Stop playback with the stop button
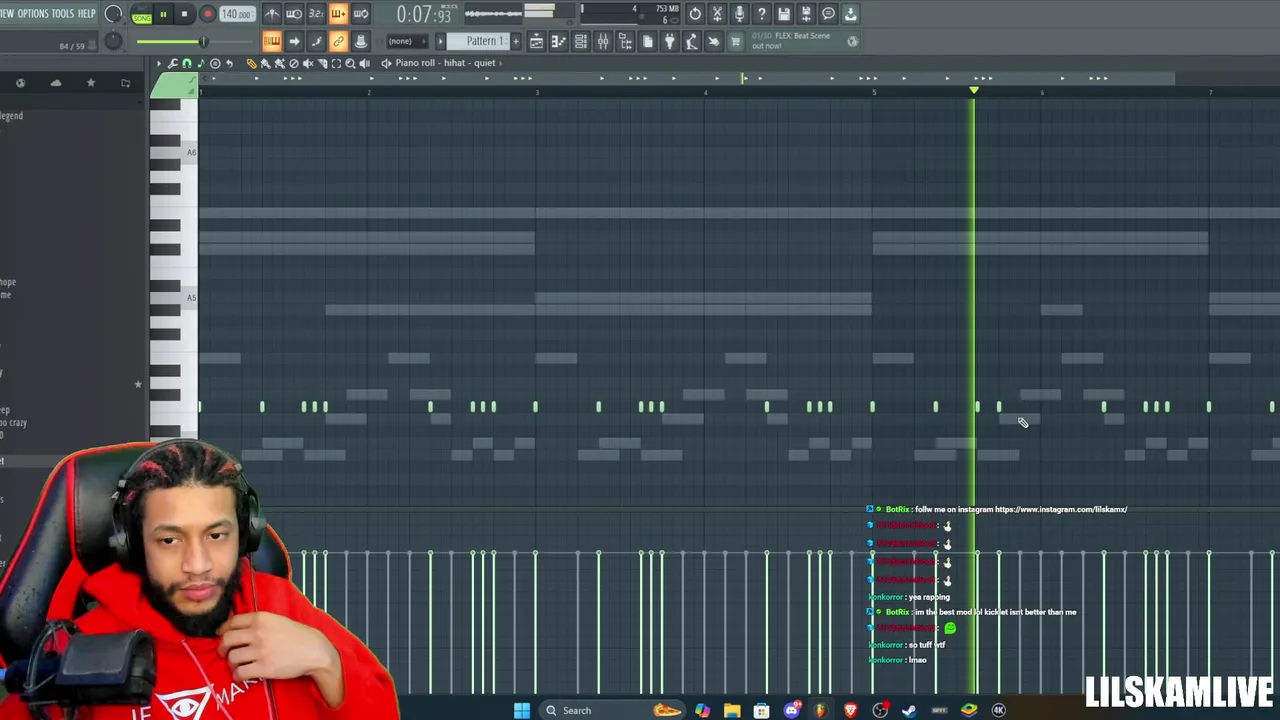 (184, 14)
